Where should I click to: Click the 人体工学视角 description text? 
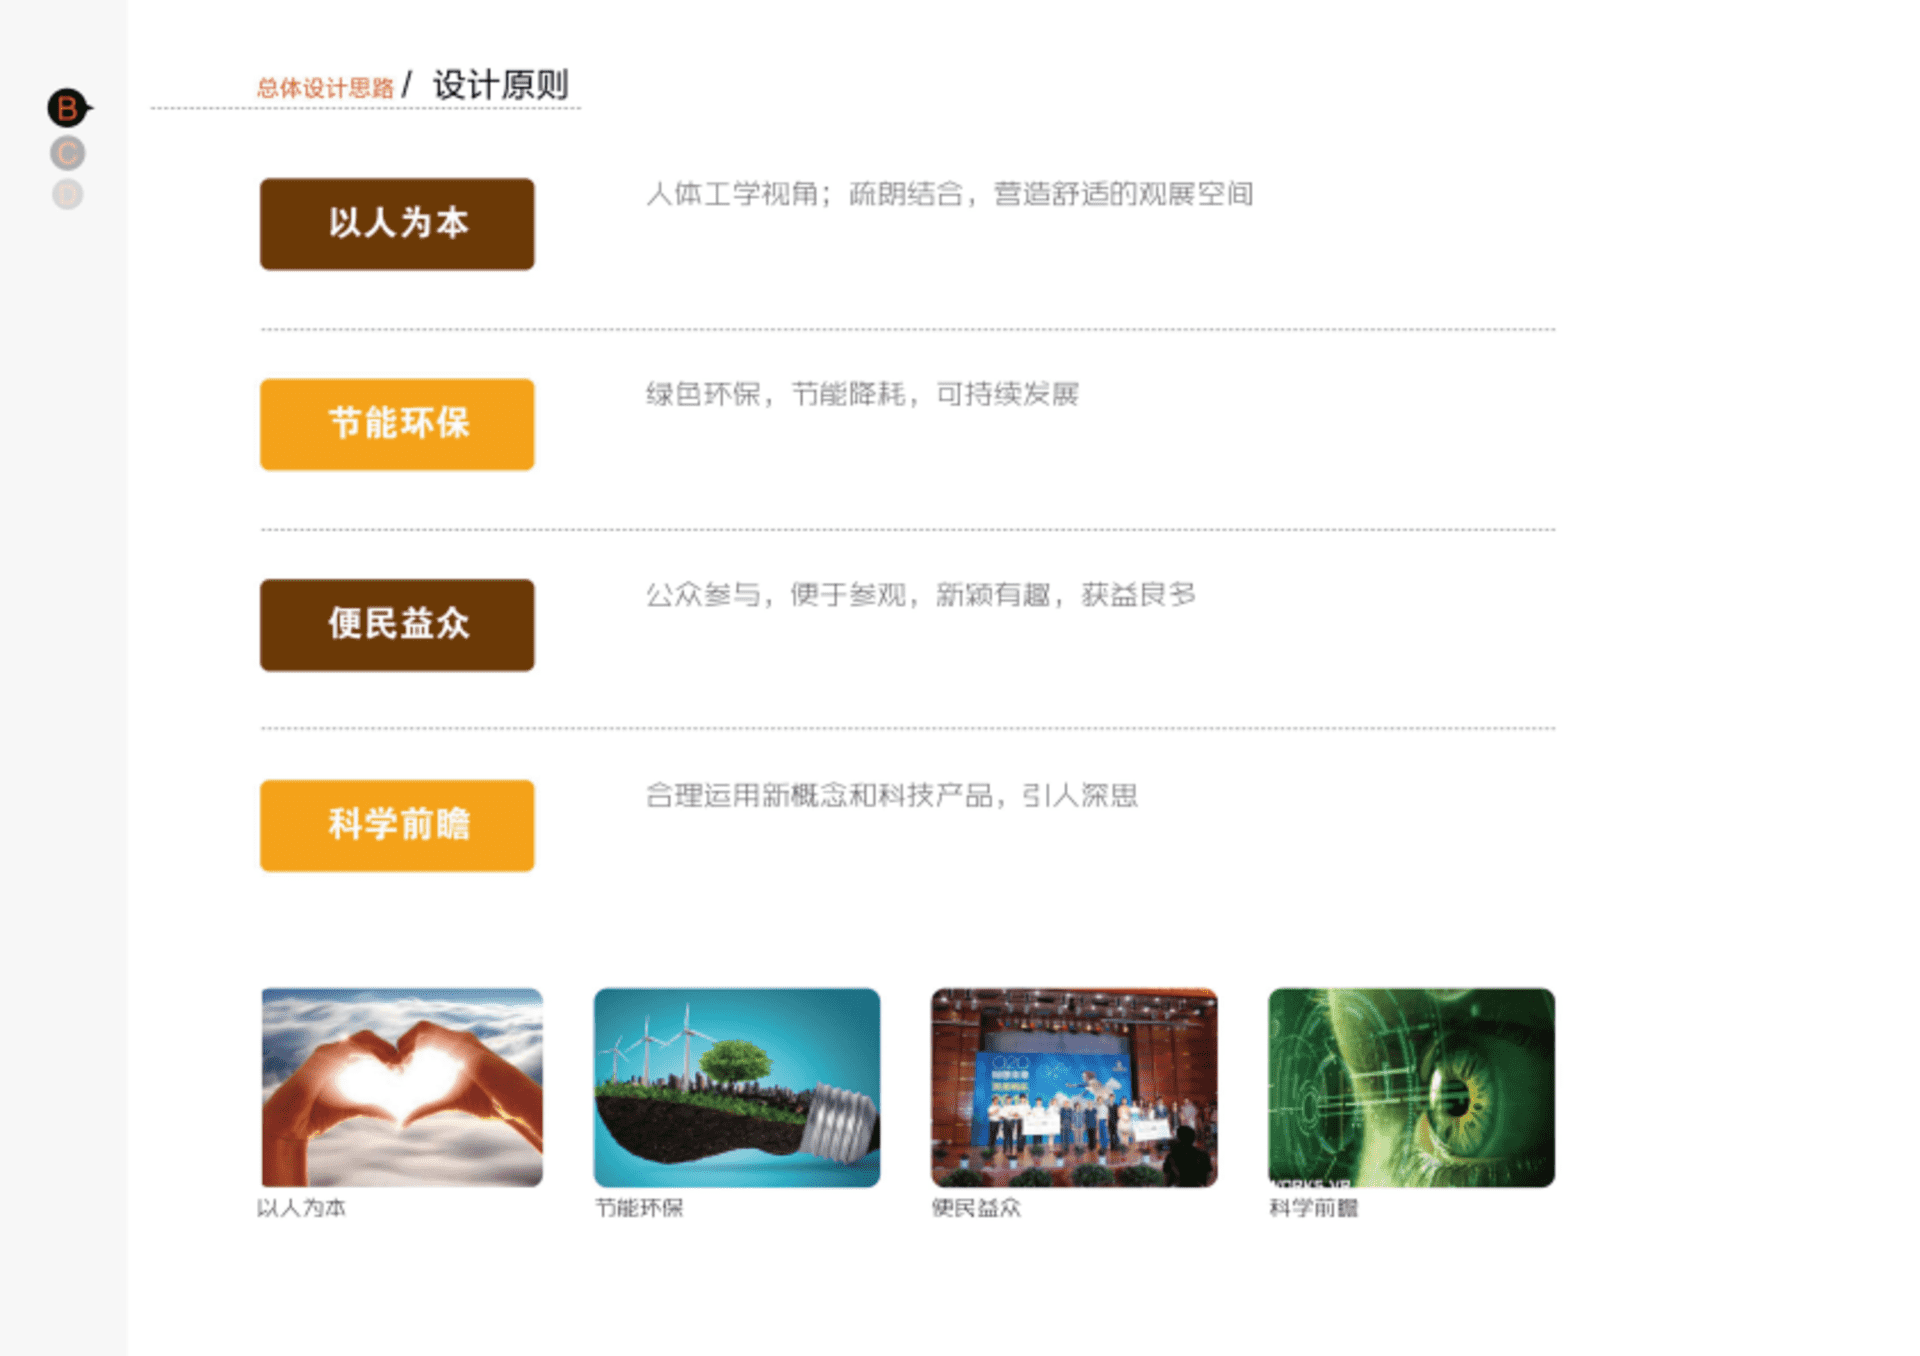[949, 194]
